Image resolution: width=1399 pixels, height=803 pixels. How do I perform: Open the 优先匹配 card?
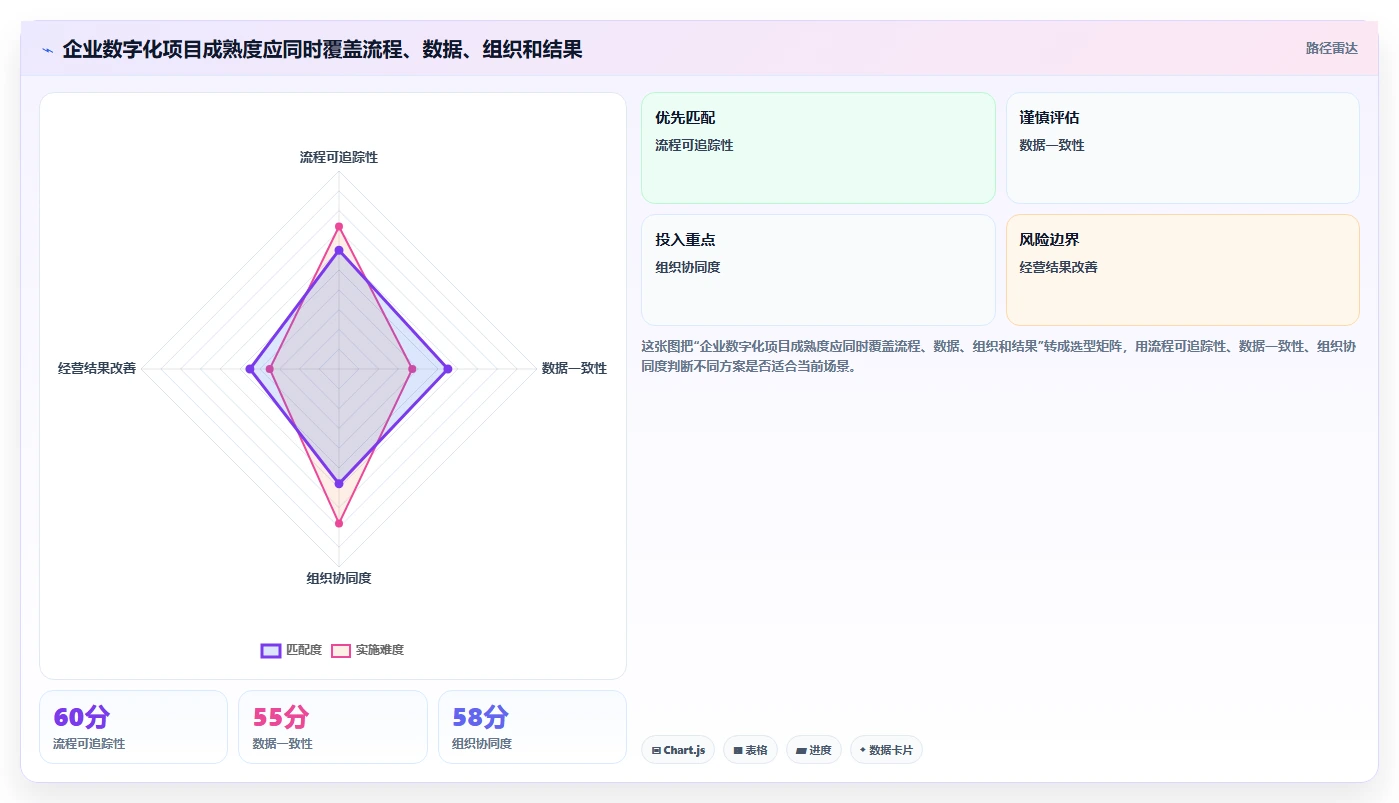click(818, 148)
